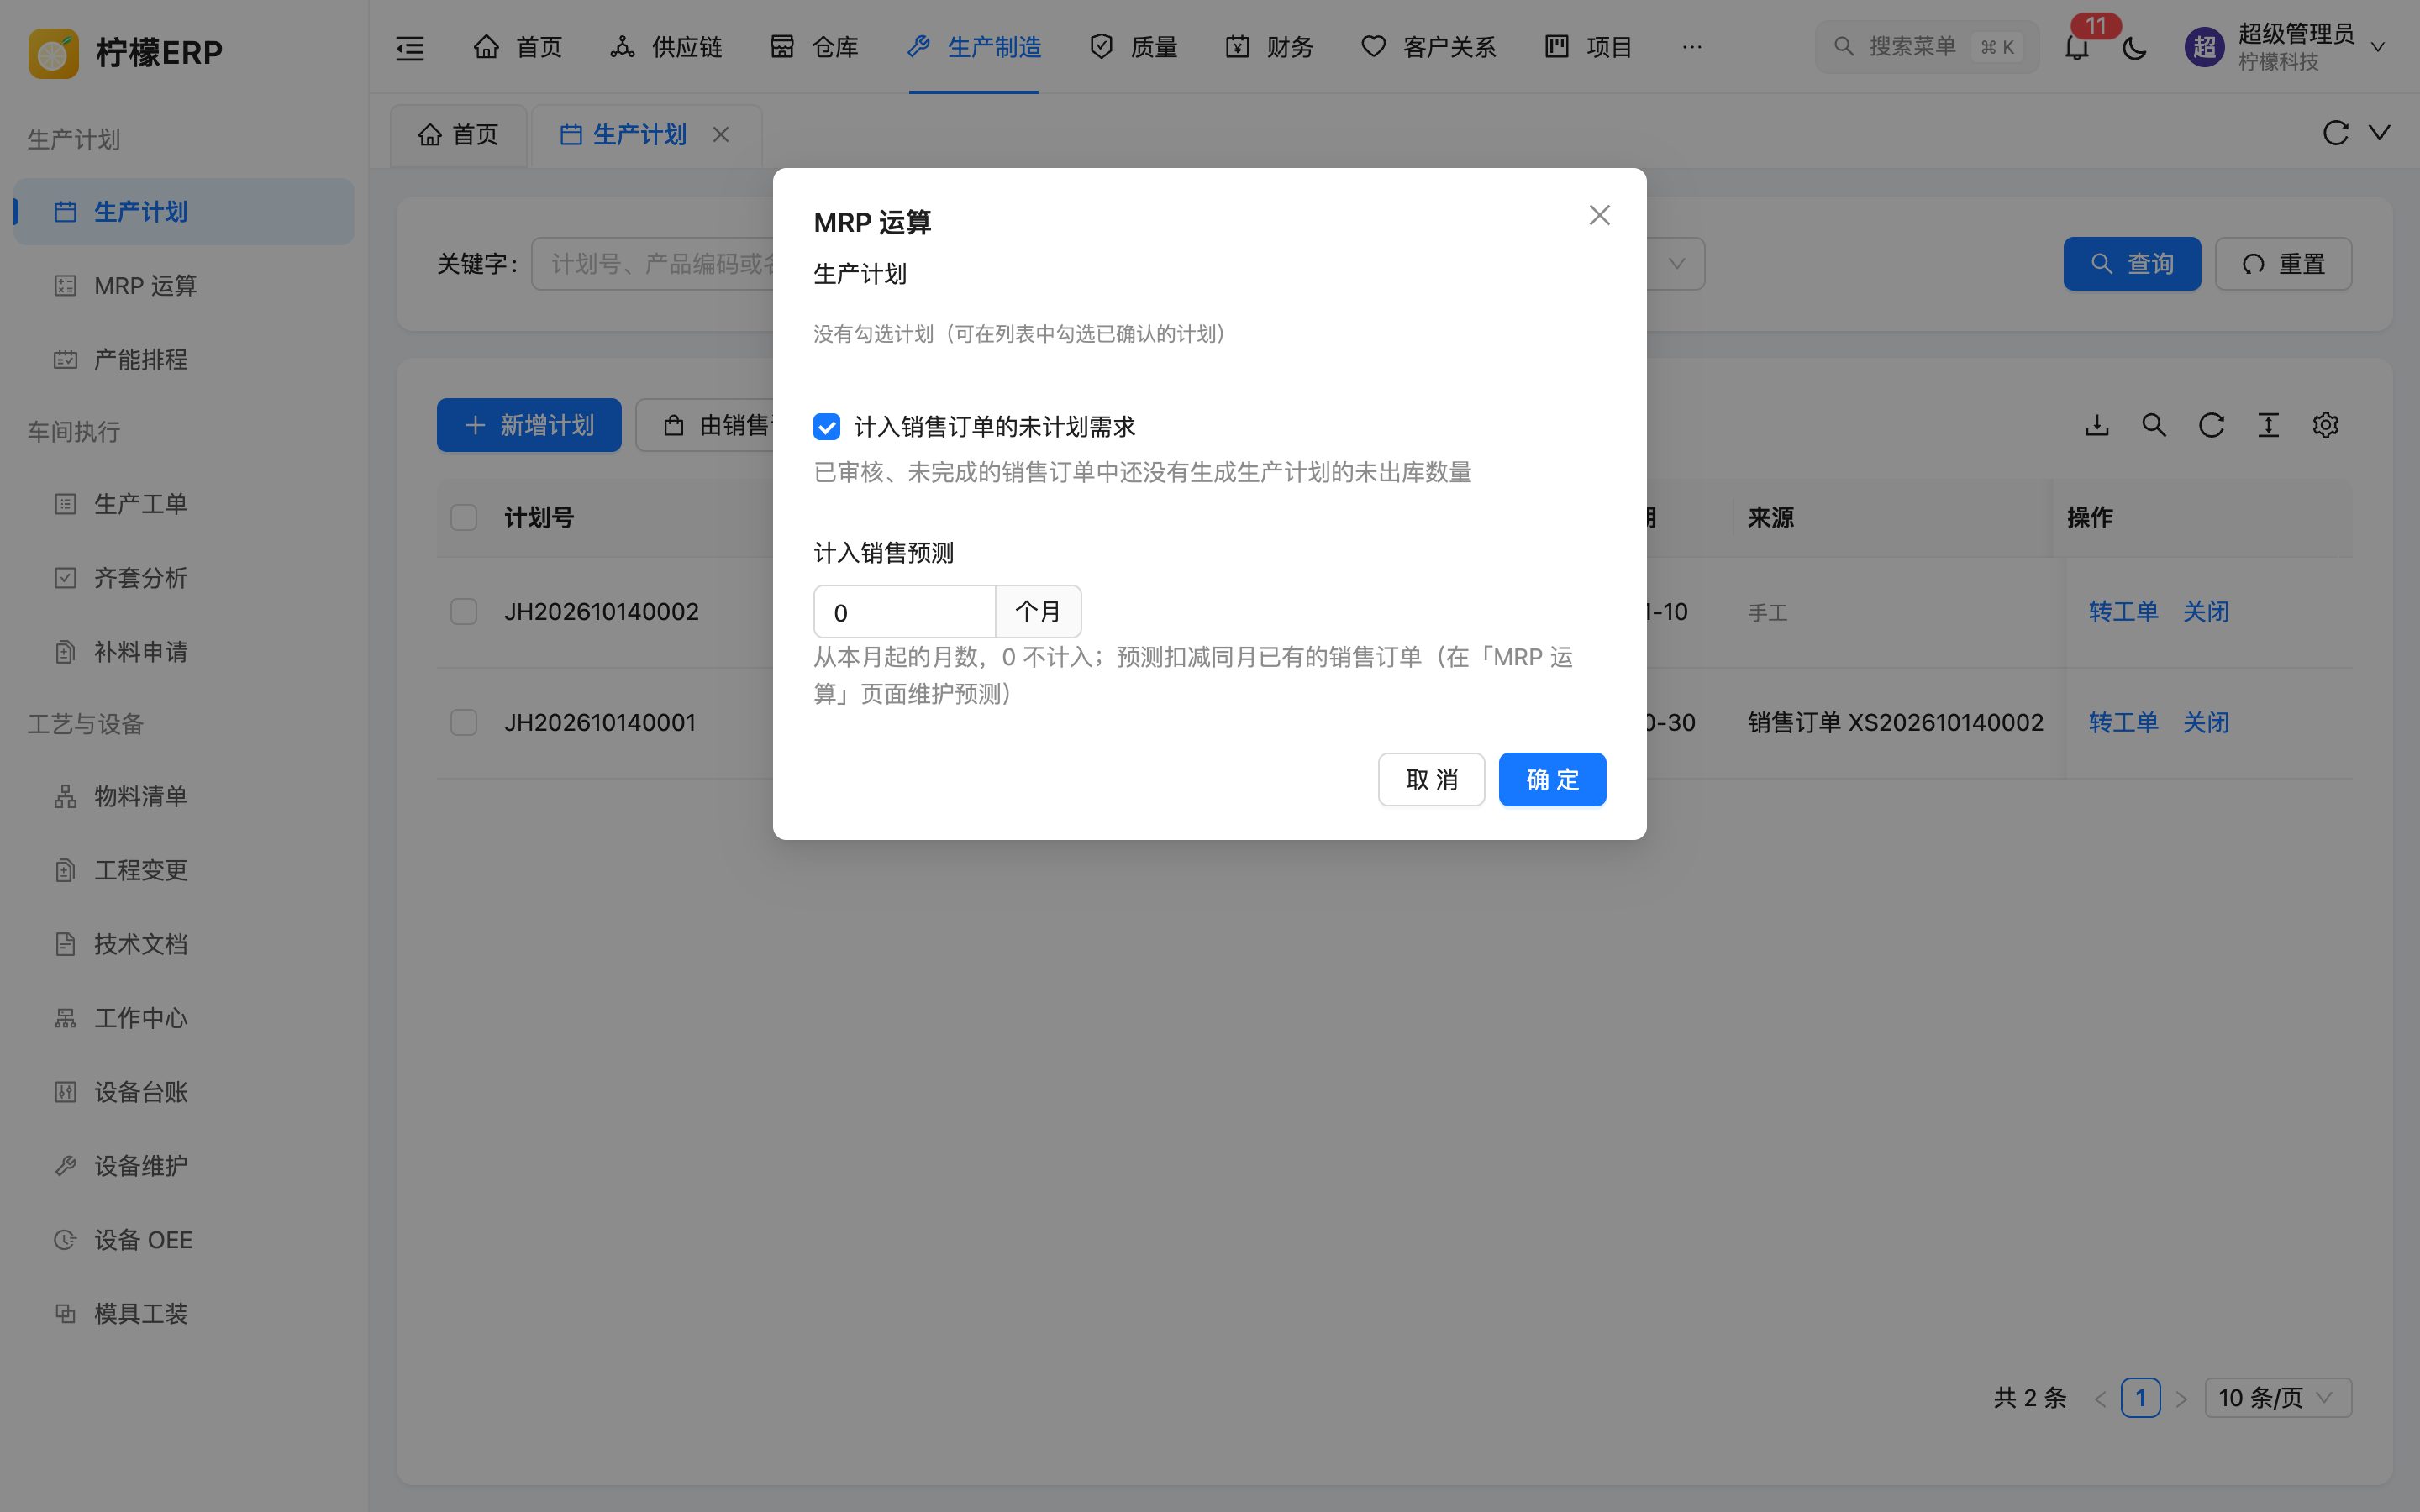Open 质量 top menu
Screen dimensions: 2420x1512
[x=1133, y=47]
